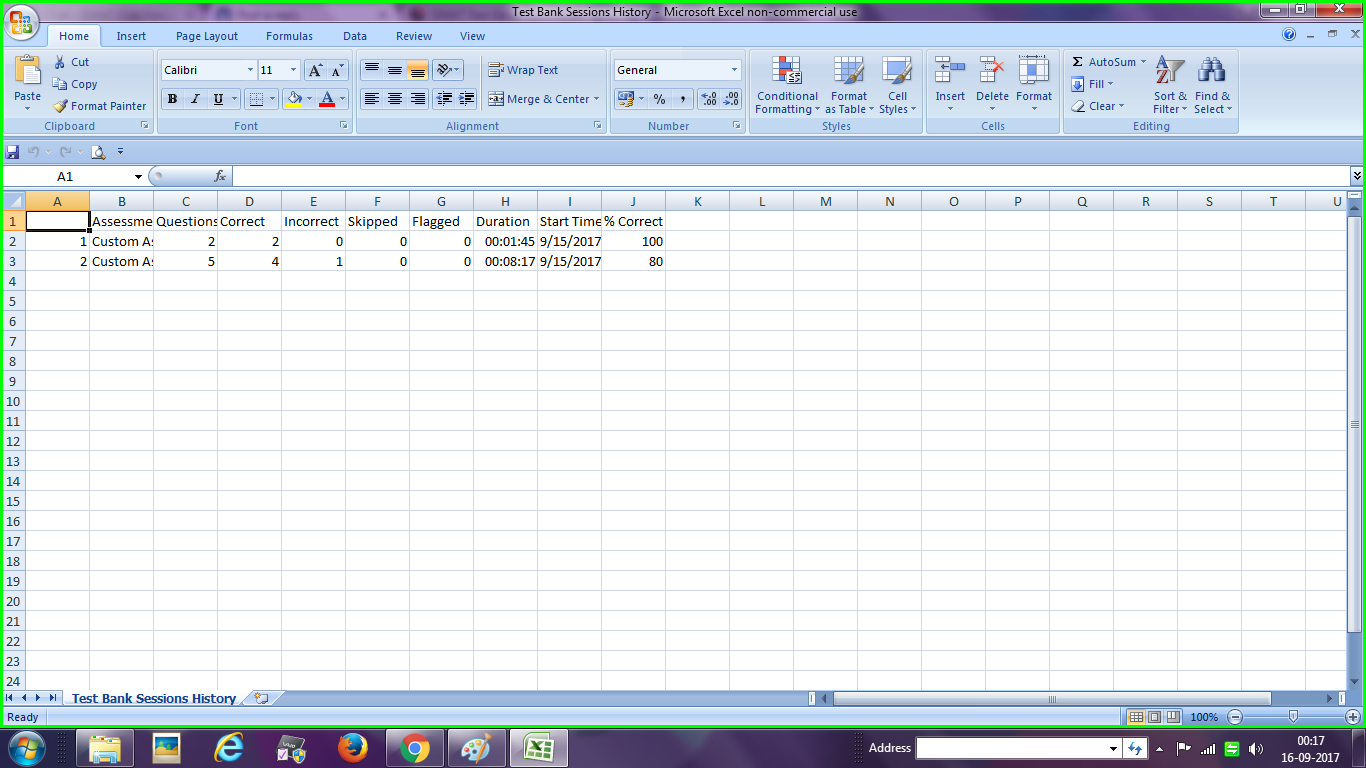Switch to Page Break Preview in status bar

tap(1173, 717)
